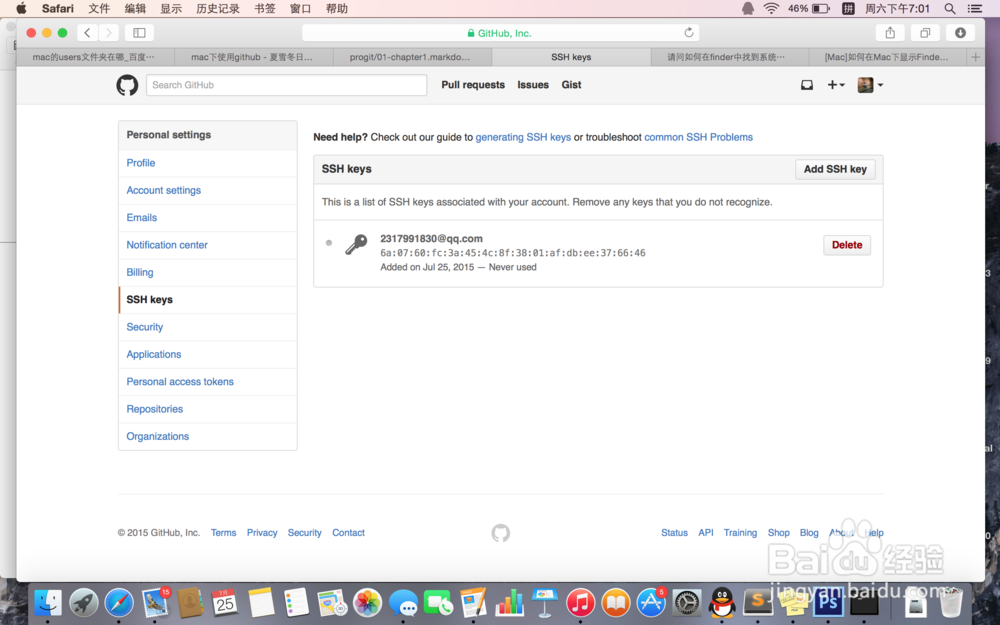Screen dimensions: 1000x625
Task: Click the footer Terms link
Action: [x=223, y=533]
